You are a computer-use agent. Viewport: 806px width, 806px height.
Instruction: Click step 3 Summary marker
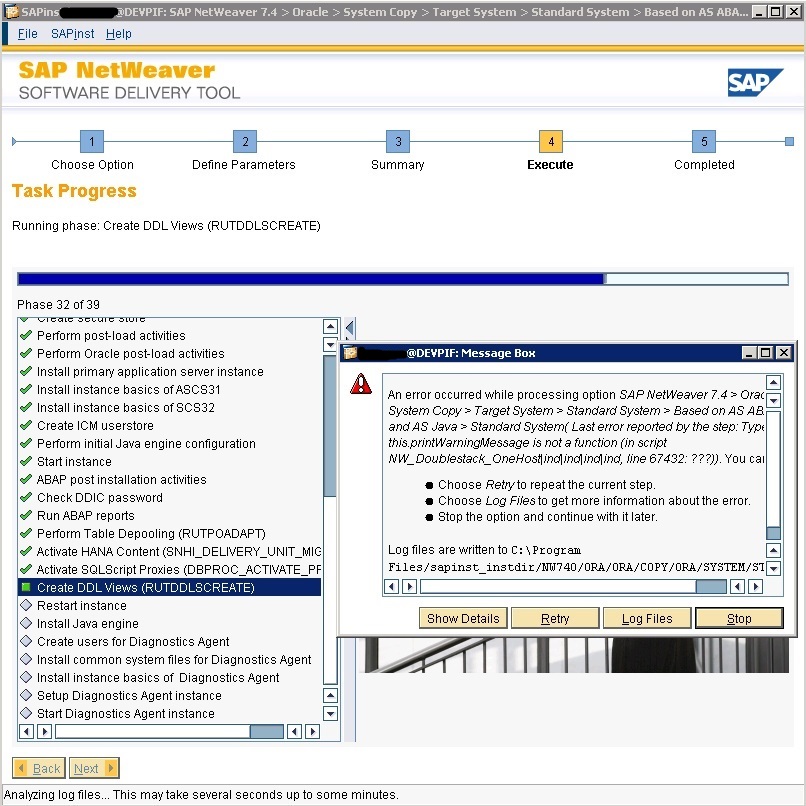coord(398,141)
